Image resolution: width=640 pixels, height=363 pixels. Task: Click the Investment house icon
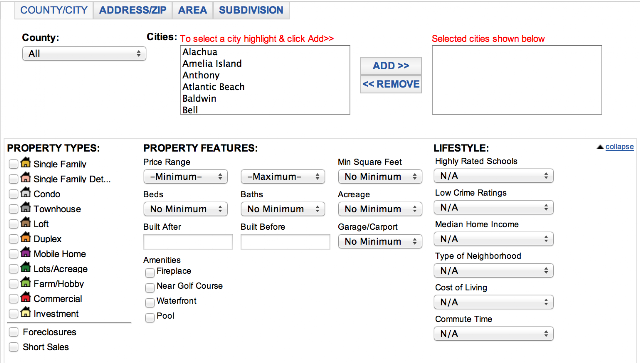tap(26, 312)
